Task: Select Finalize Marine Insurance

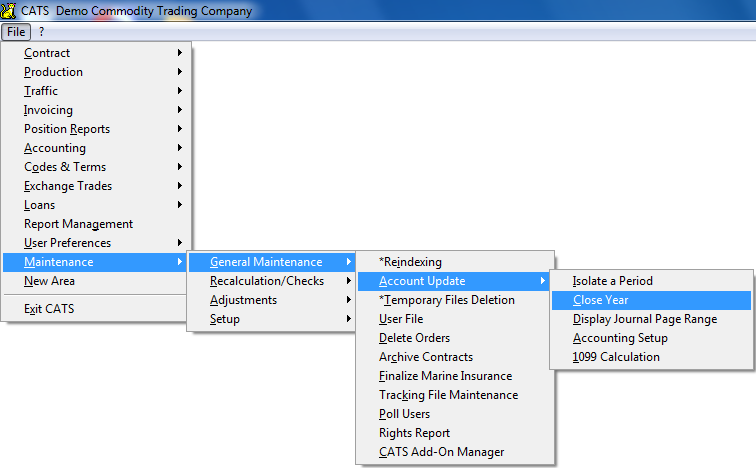Action: pyautogui.click(x=455, y=376)
